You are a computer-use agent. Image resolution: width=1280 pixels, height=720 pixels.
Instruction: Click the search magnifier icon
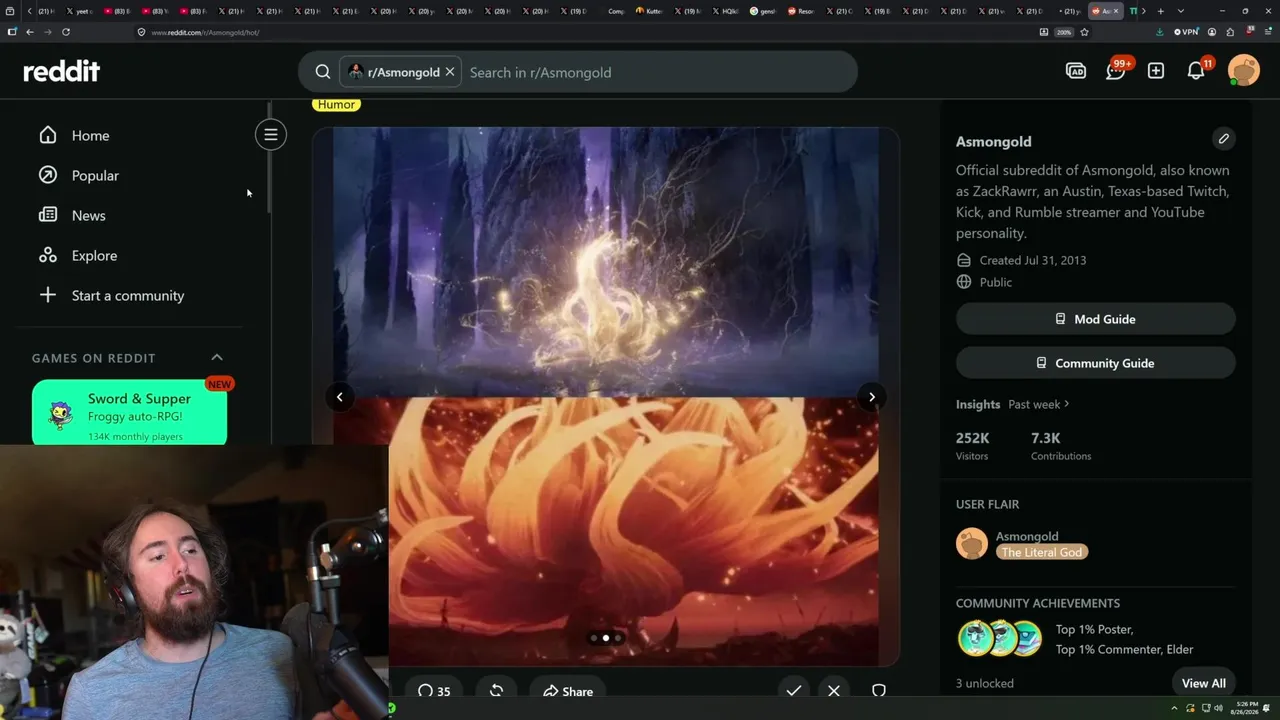point(323,72)
